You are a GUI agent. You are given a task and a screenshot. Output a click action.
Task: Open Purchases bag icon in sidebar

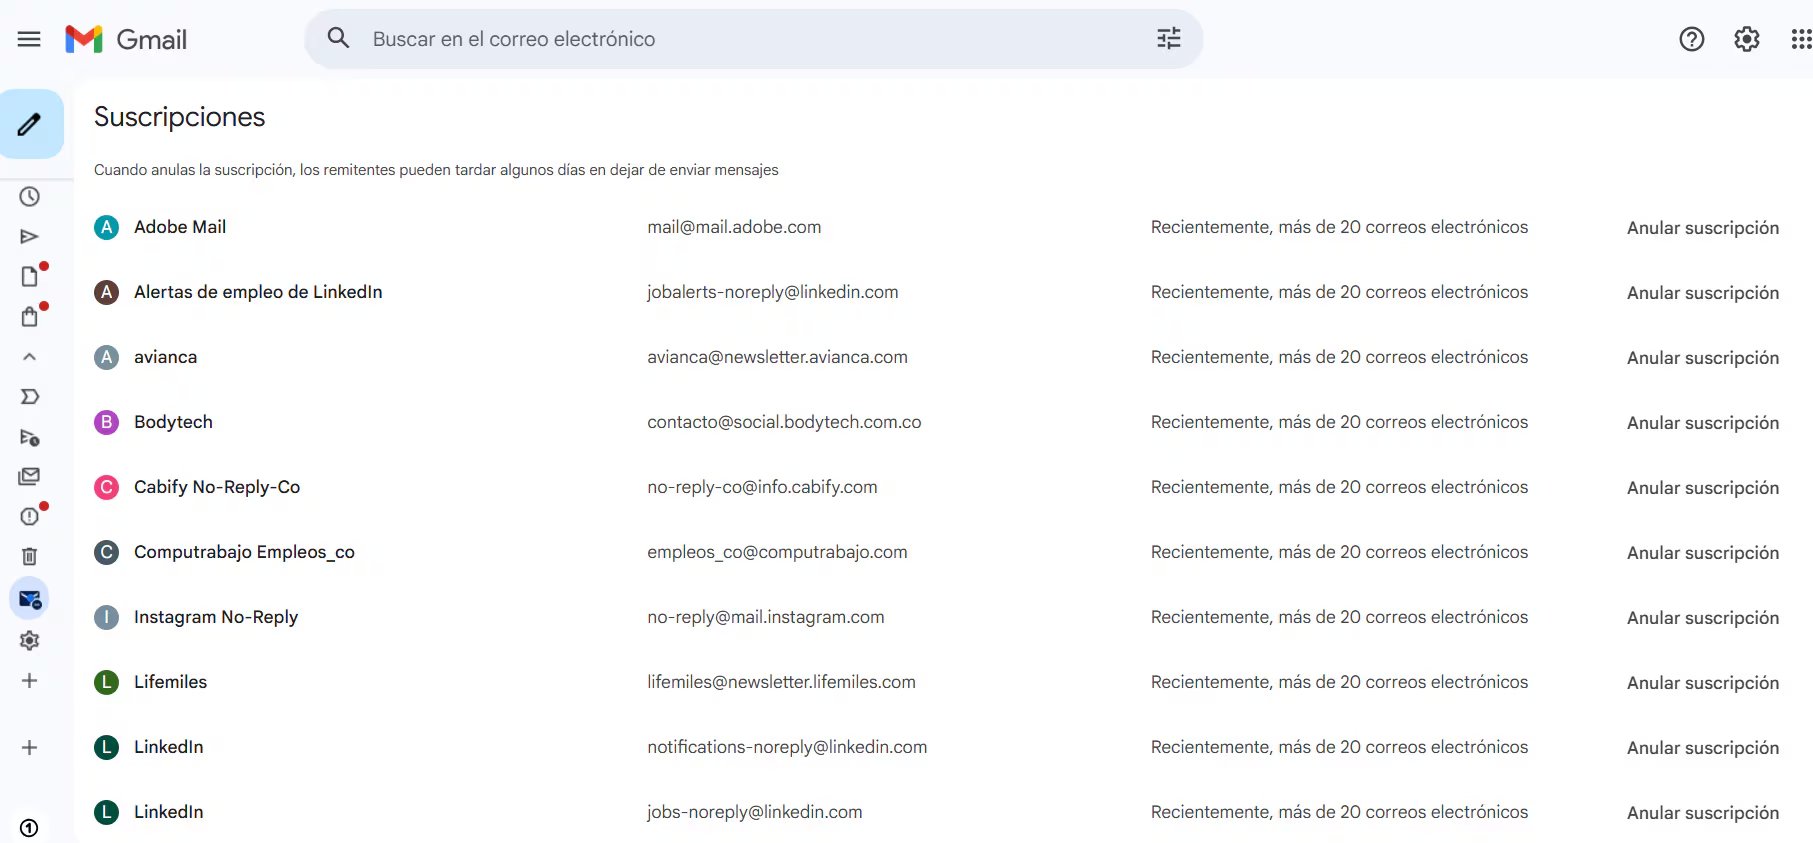[x=30, y=316]
